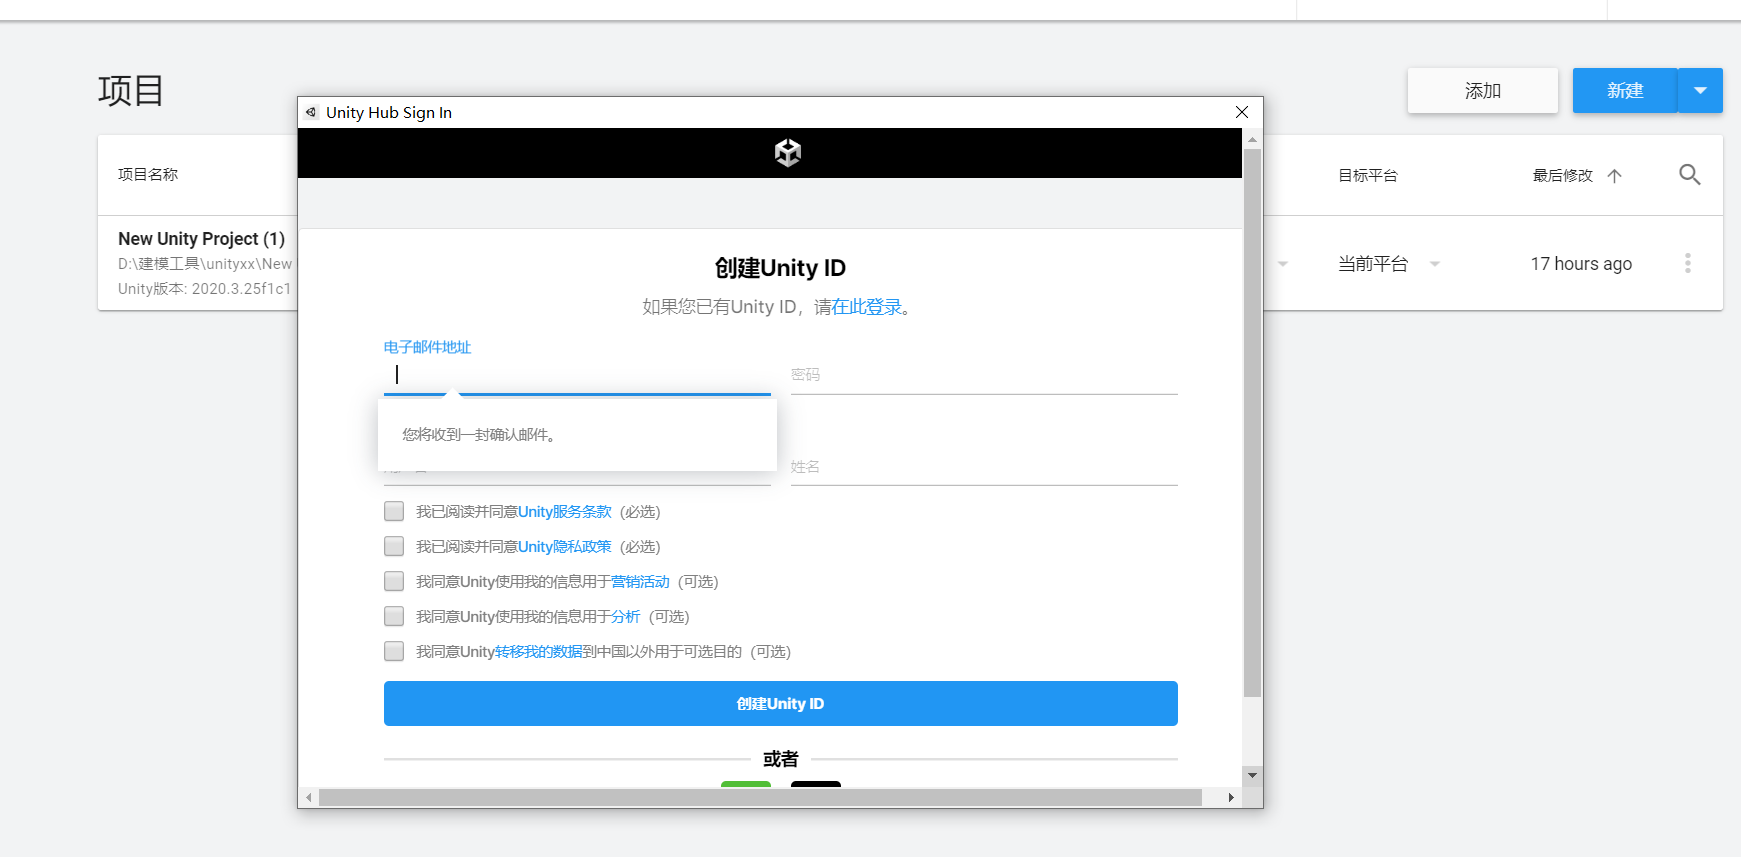1741x857 pixels.
Task: Click the 添加 button
Action: click(x=1483, y=91)
